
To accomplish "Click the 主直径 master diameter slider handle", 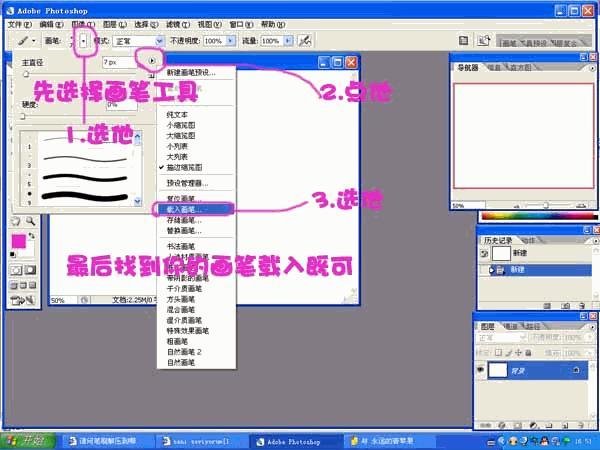I will pyautogui.click(x=26, y=74).
